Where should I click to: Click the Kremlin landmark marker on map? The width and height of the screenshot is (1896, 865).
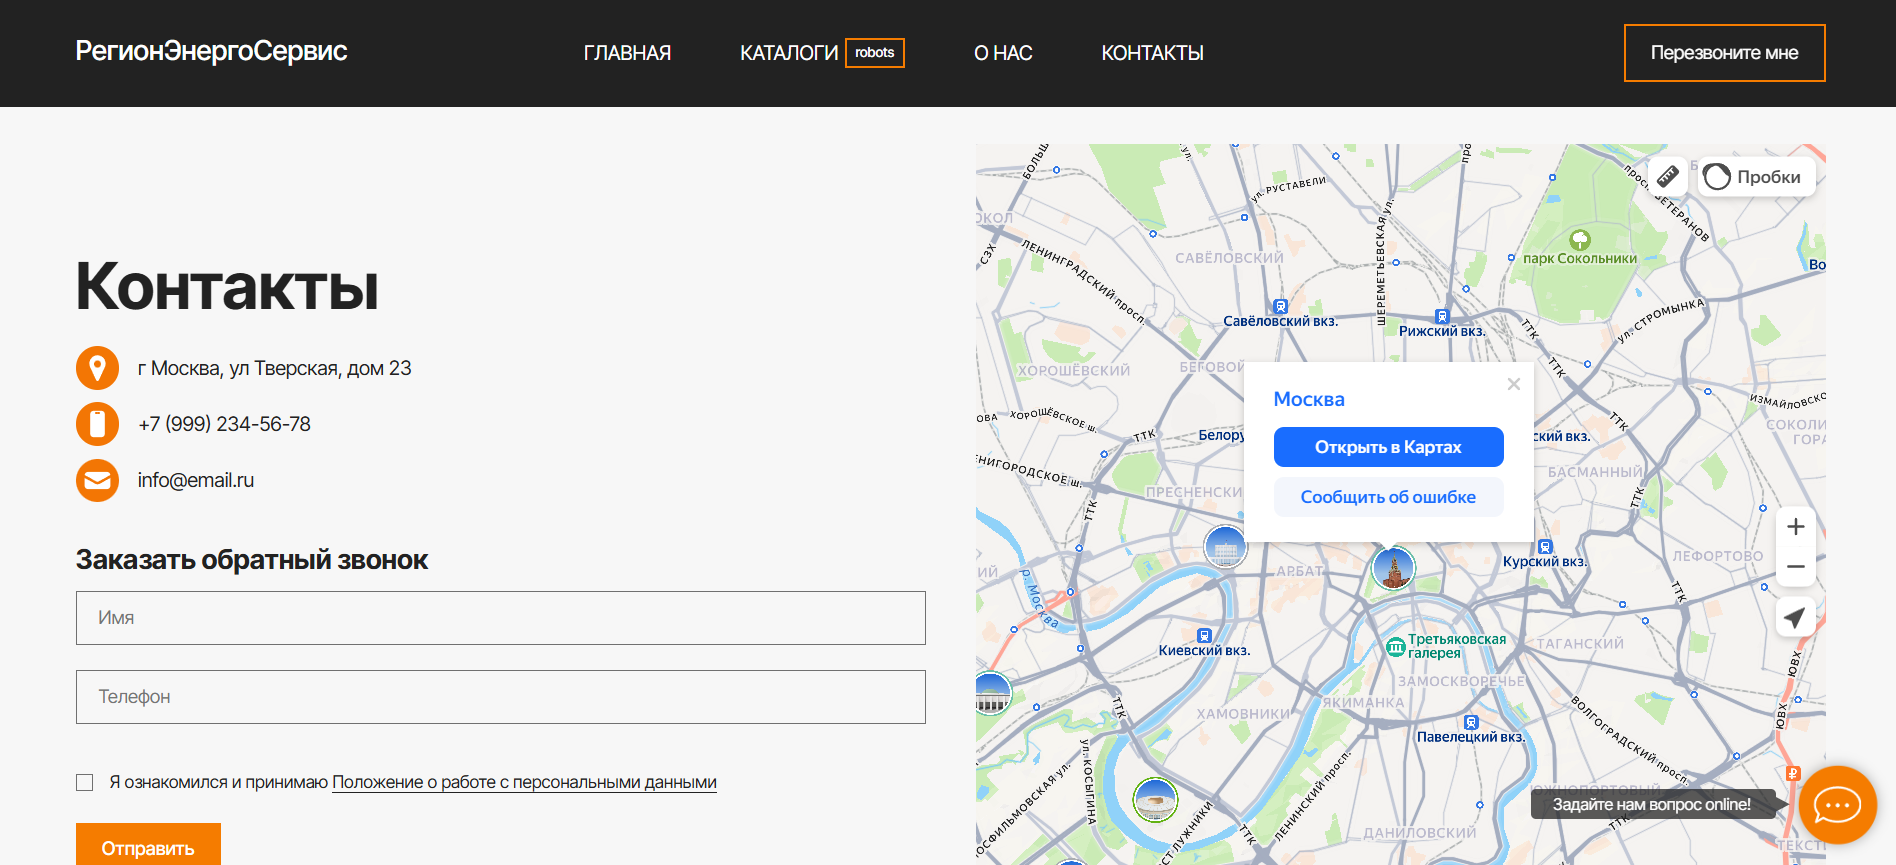point(1393,568)
